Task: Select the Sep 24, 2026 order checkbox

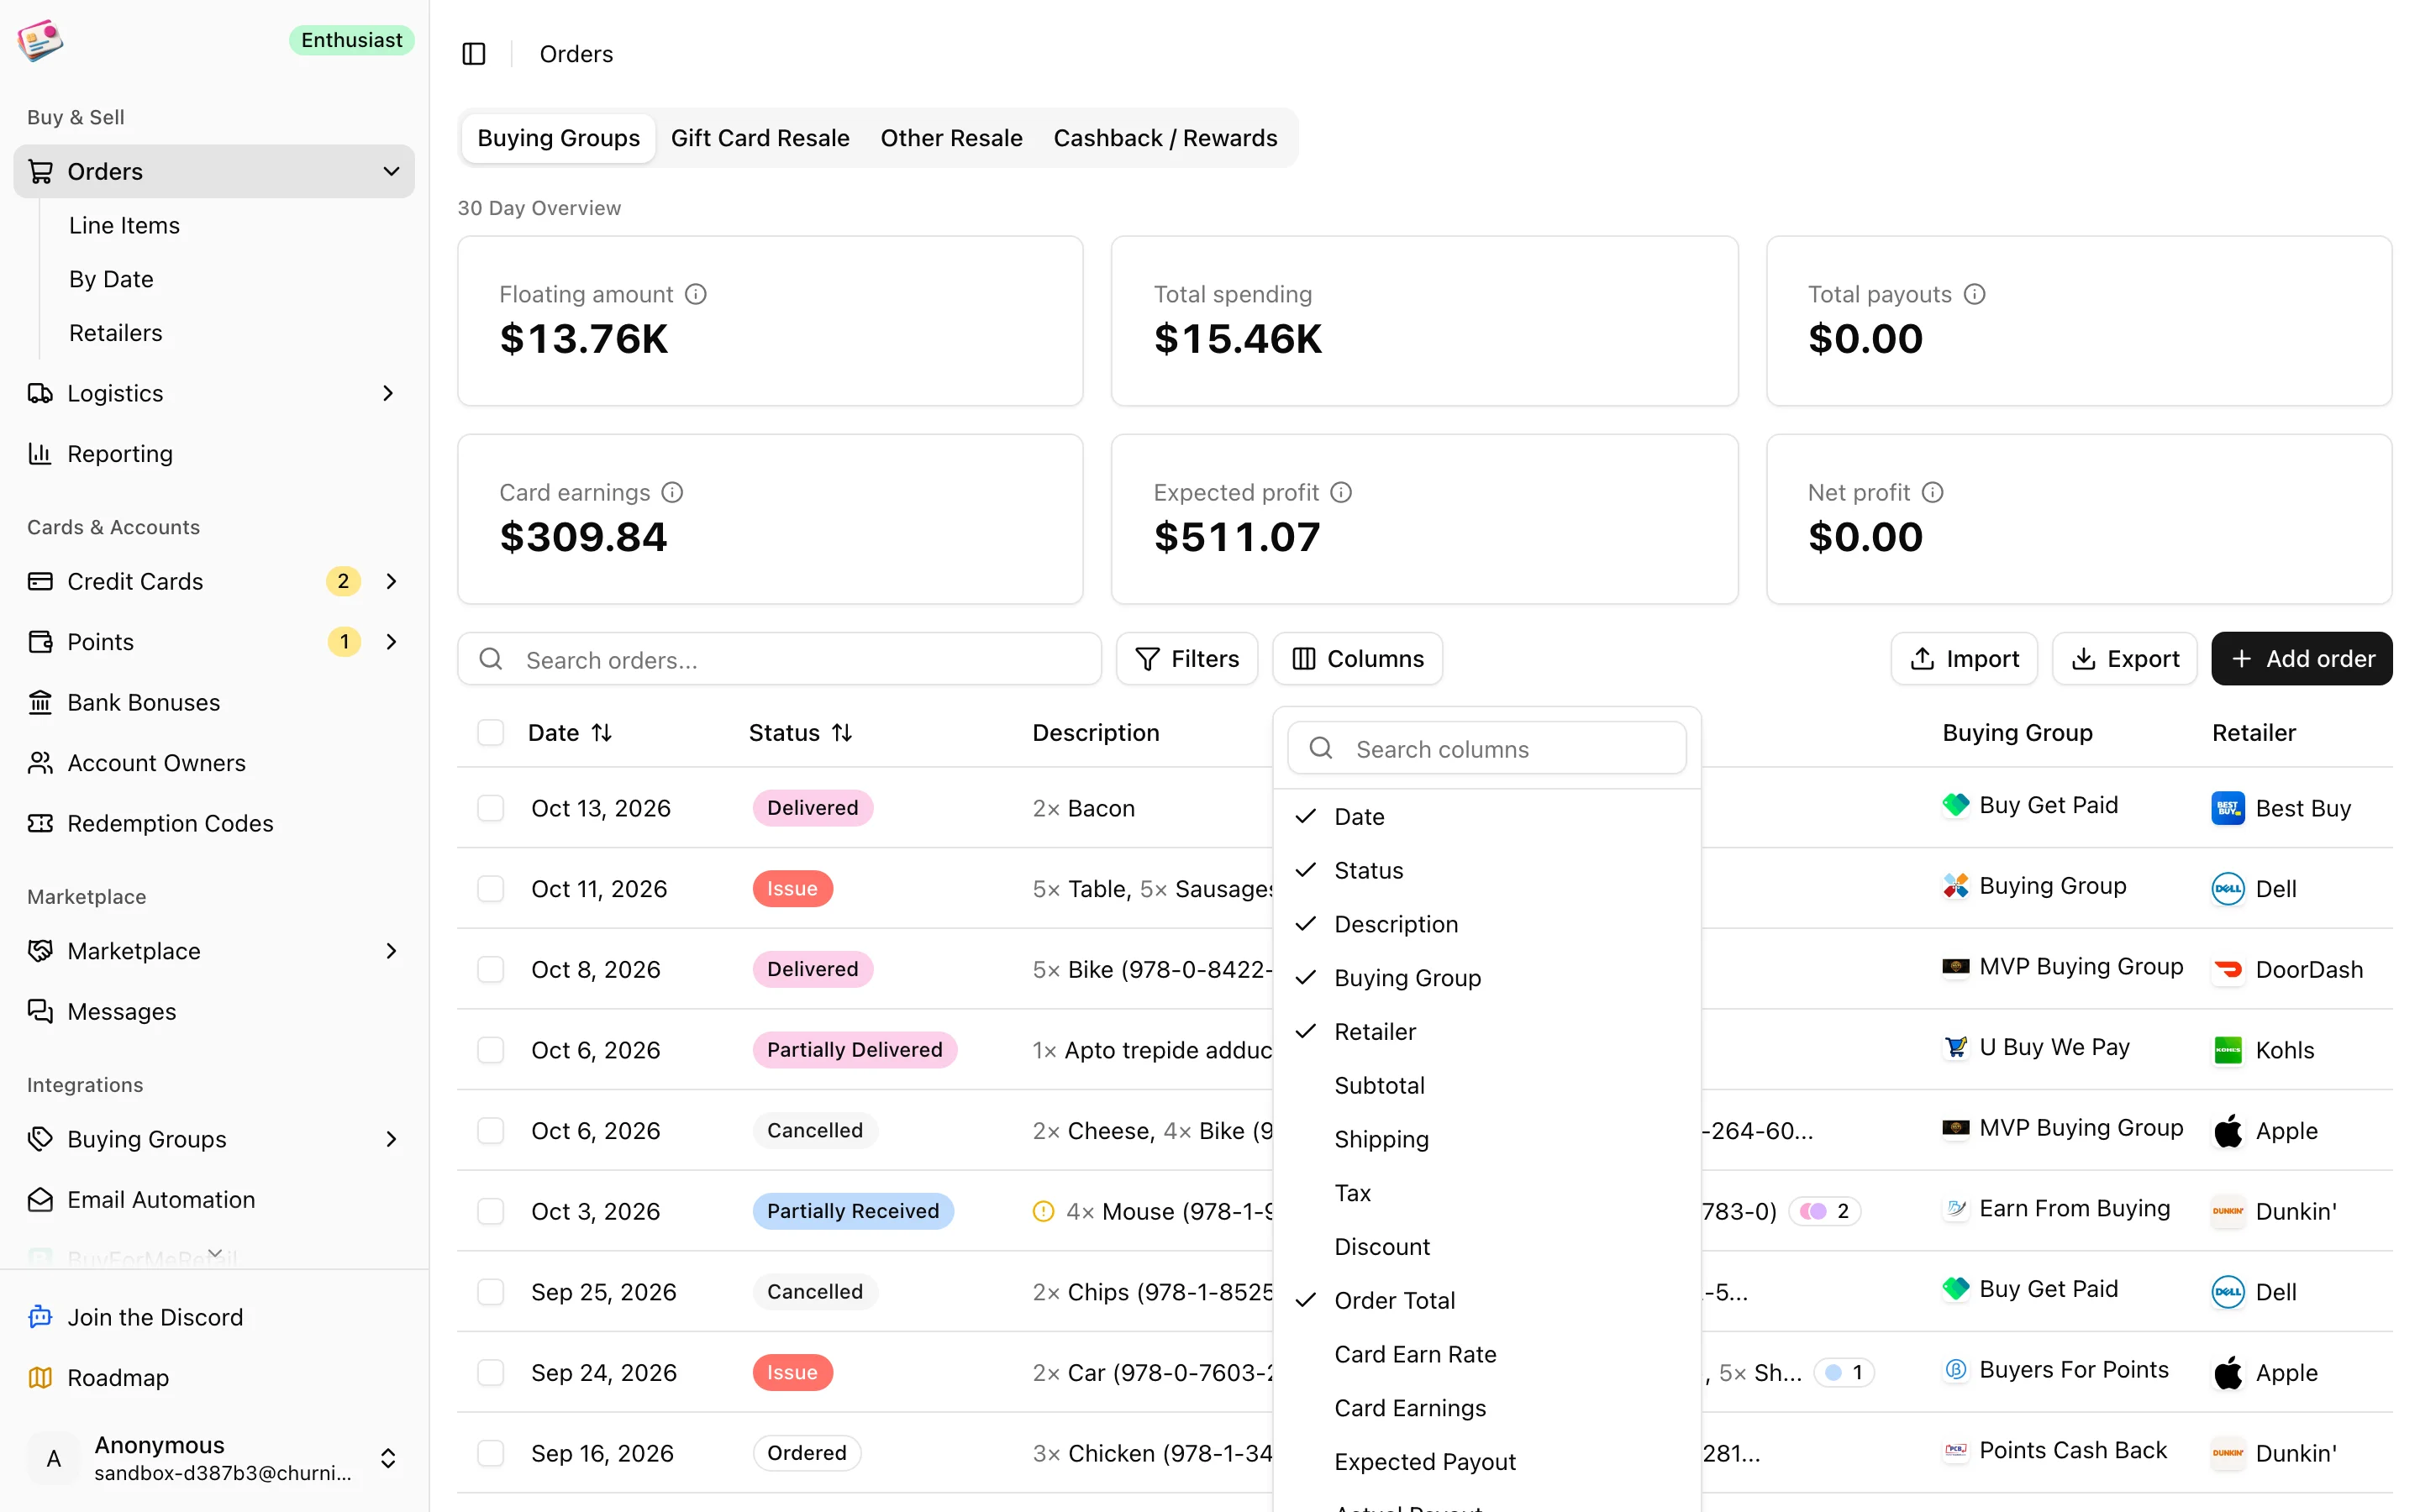Action: click(x=490, y=1373)
